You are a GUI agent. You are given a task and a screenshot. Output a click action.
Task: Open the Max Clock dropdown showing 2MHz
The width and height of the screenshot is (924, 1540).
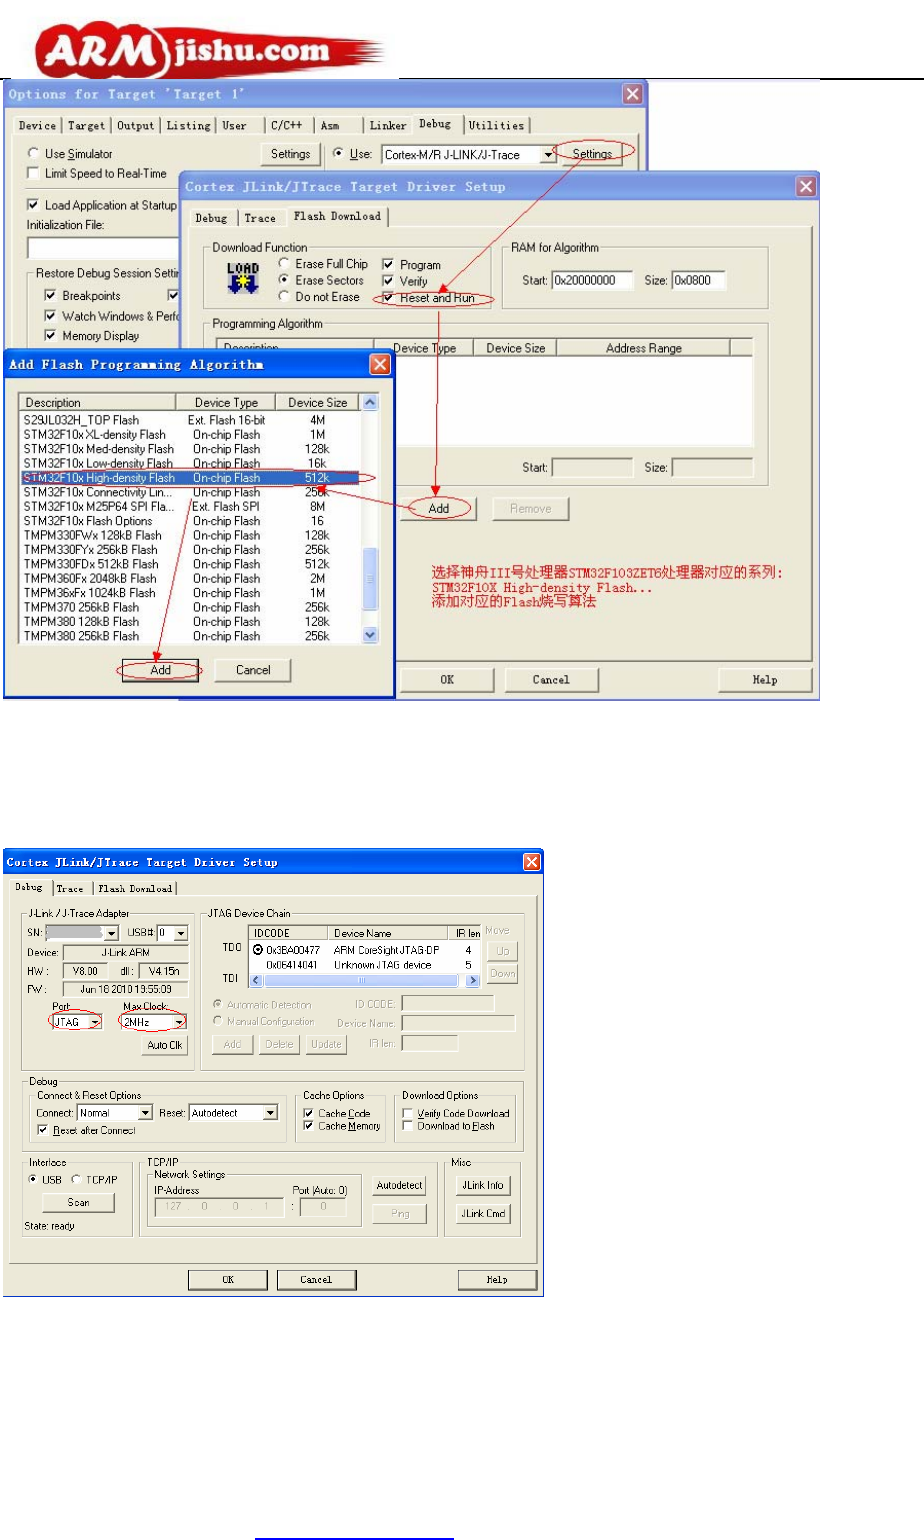coord(179,1022)
